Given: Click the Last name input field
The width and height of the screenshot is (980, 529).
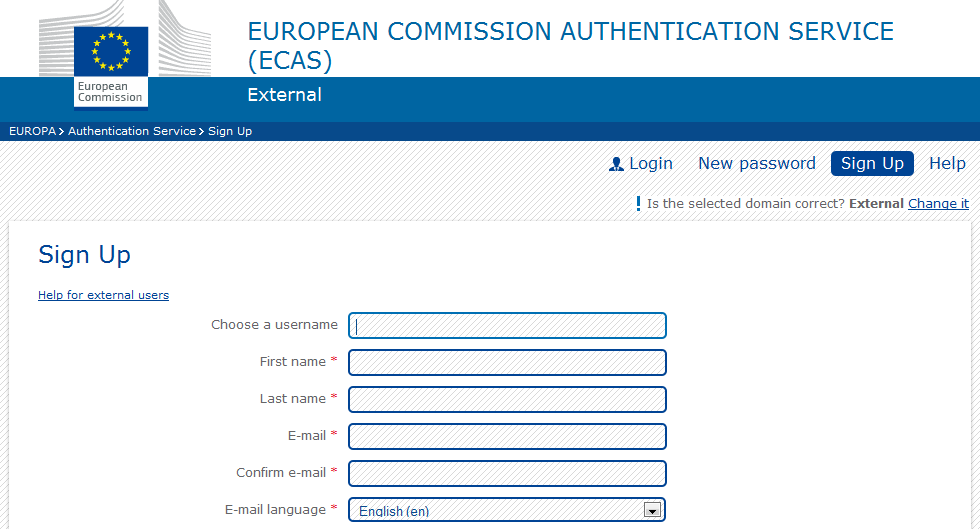Looking at the screenshot, I should (507, 400).
